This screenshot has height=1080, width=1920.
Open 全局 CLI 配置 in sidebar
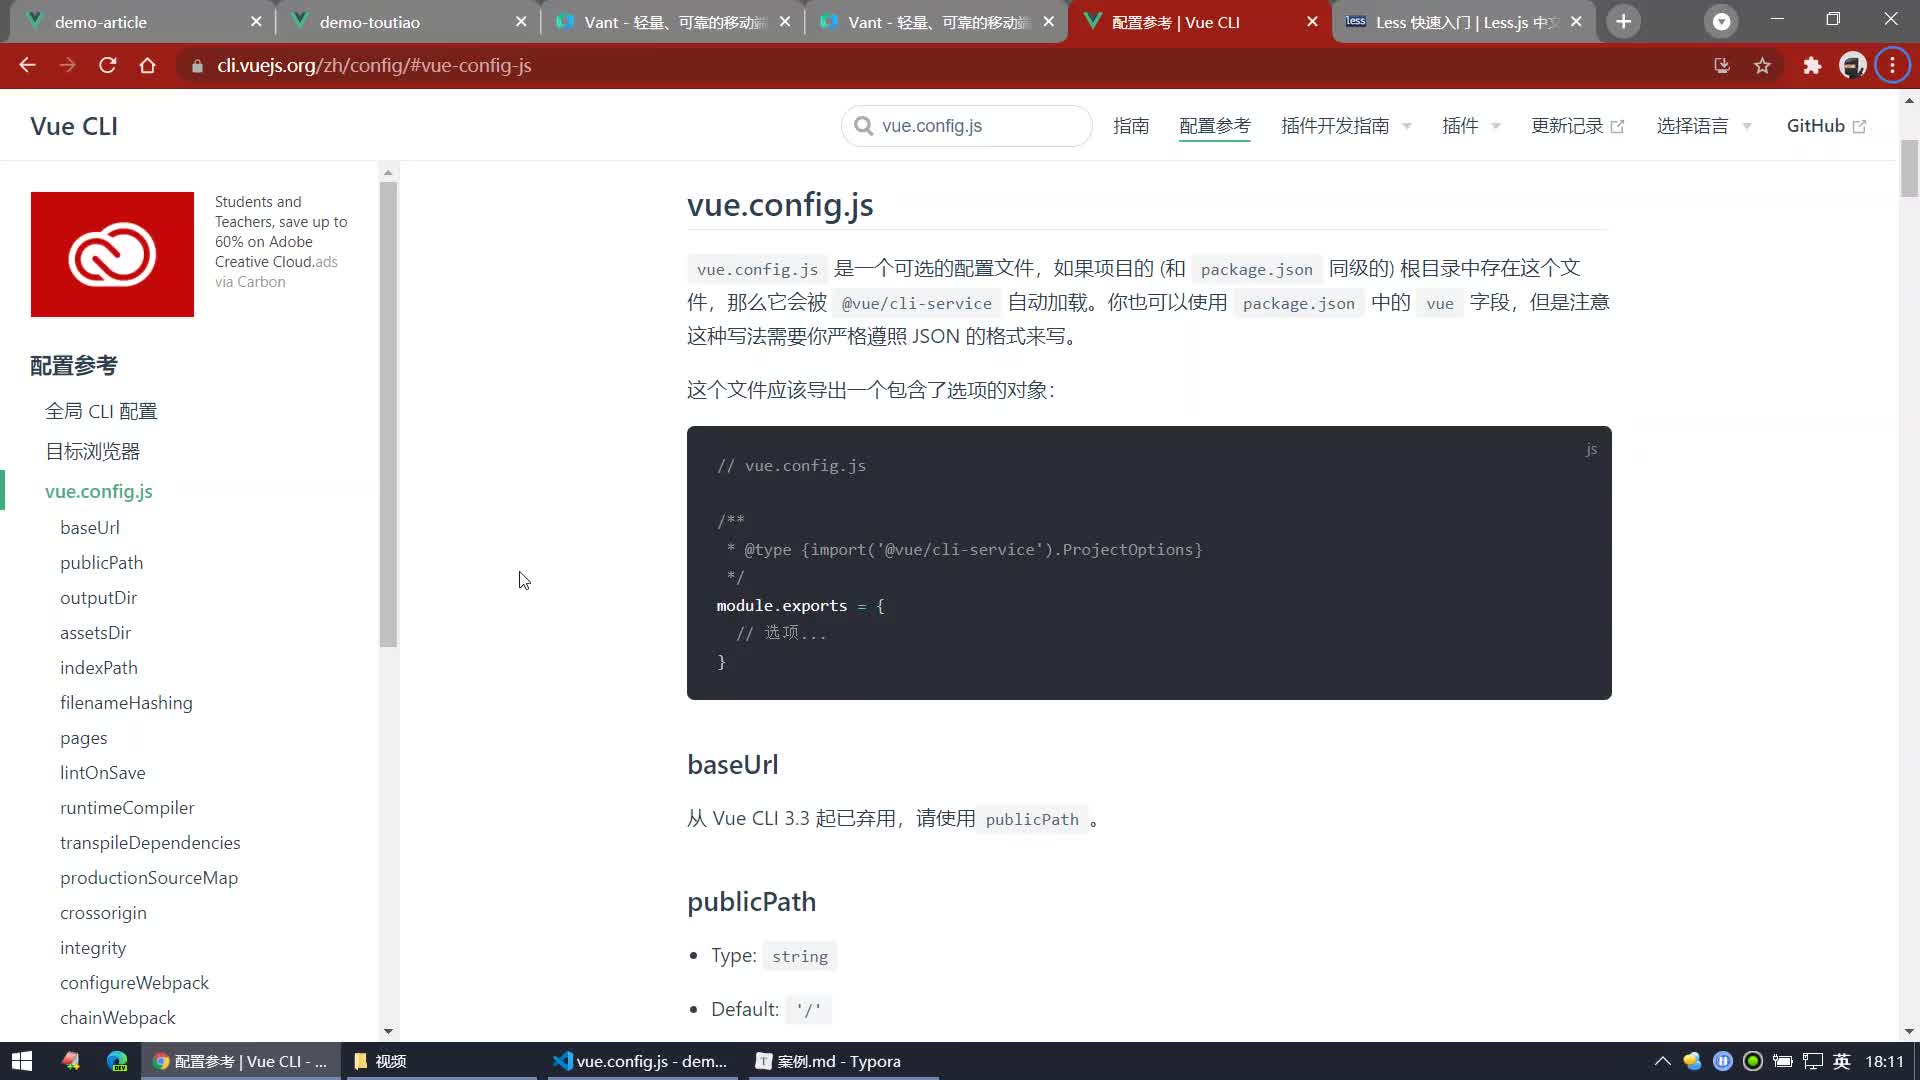101,411
